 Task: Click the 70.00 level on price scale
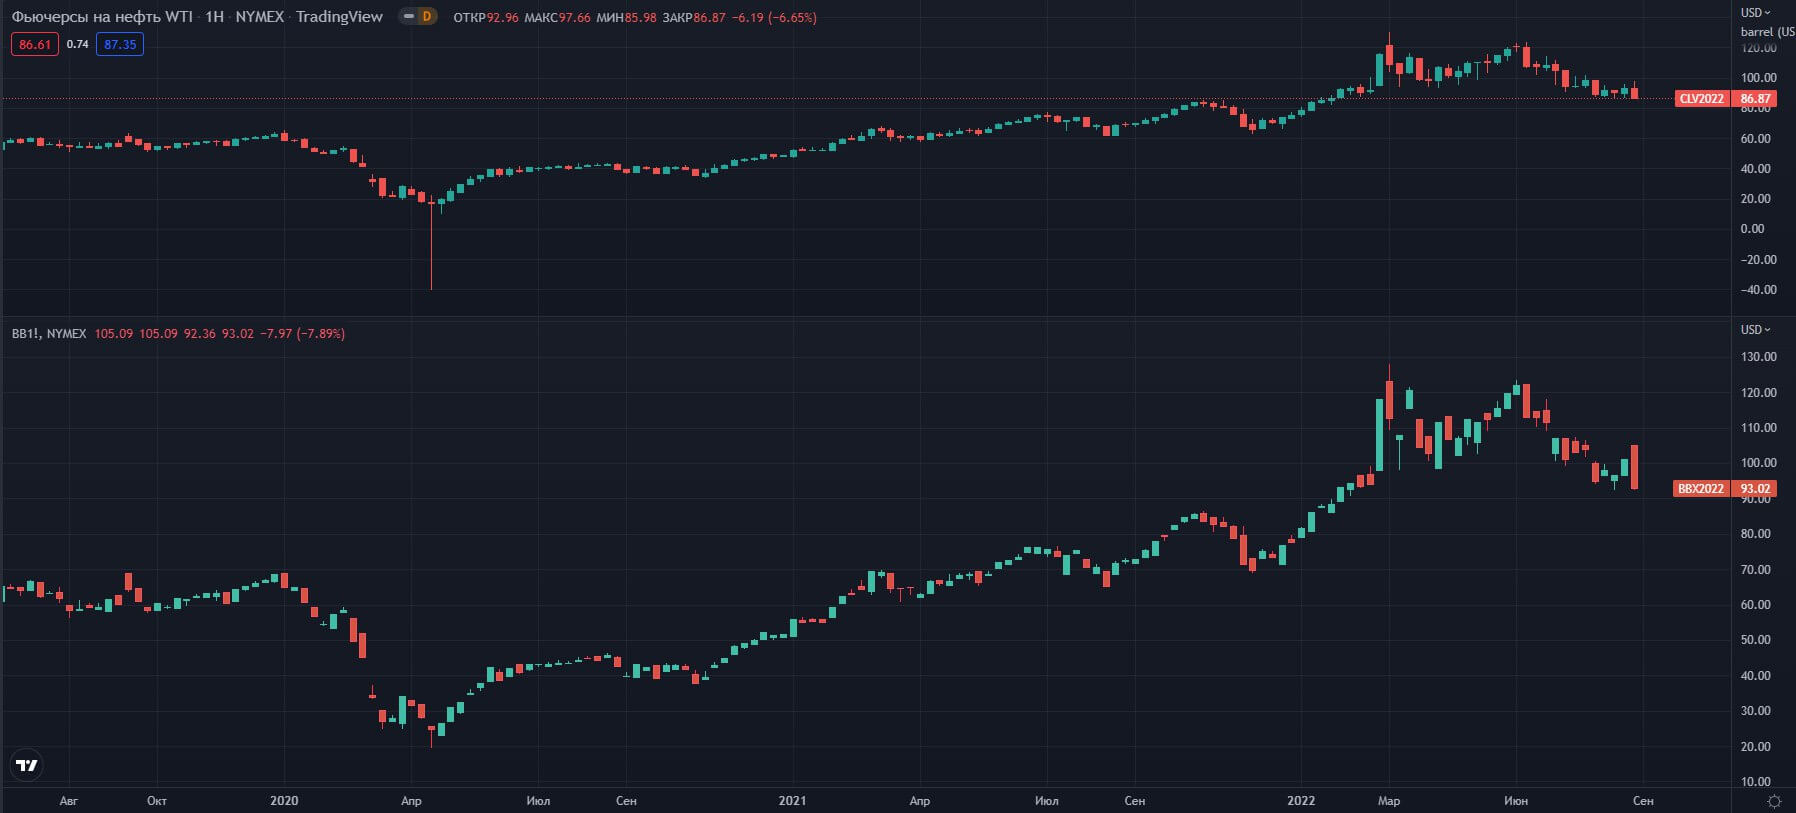[1755, 570]
